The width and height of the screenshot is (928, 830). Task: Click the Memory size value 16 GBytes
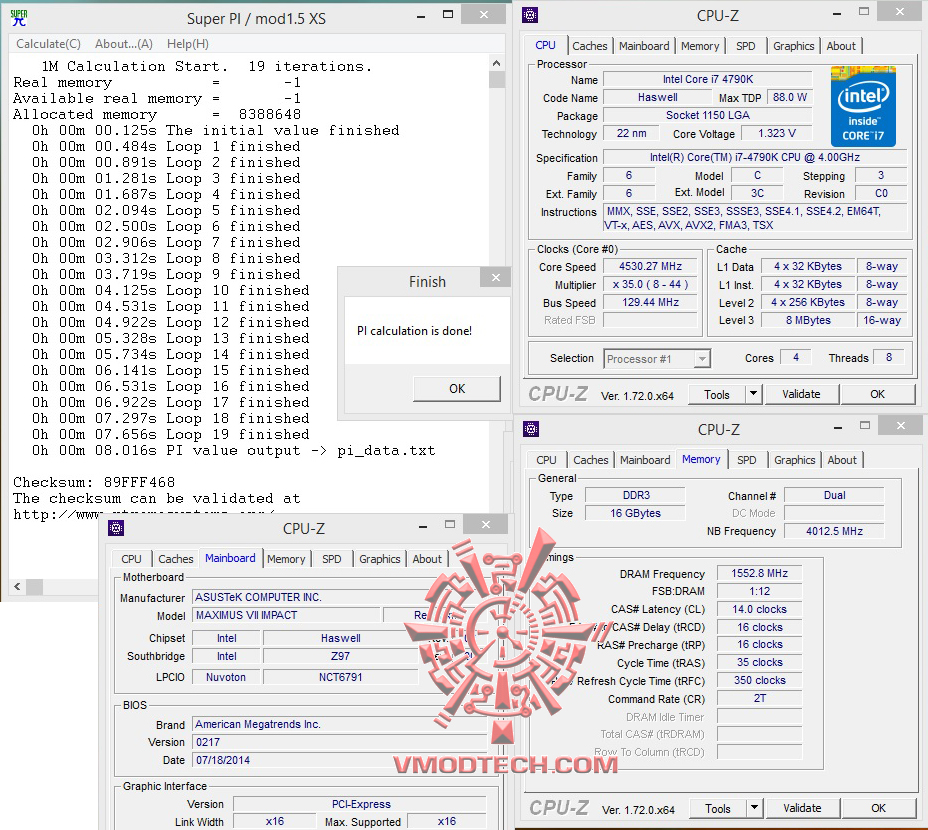635,513
